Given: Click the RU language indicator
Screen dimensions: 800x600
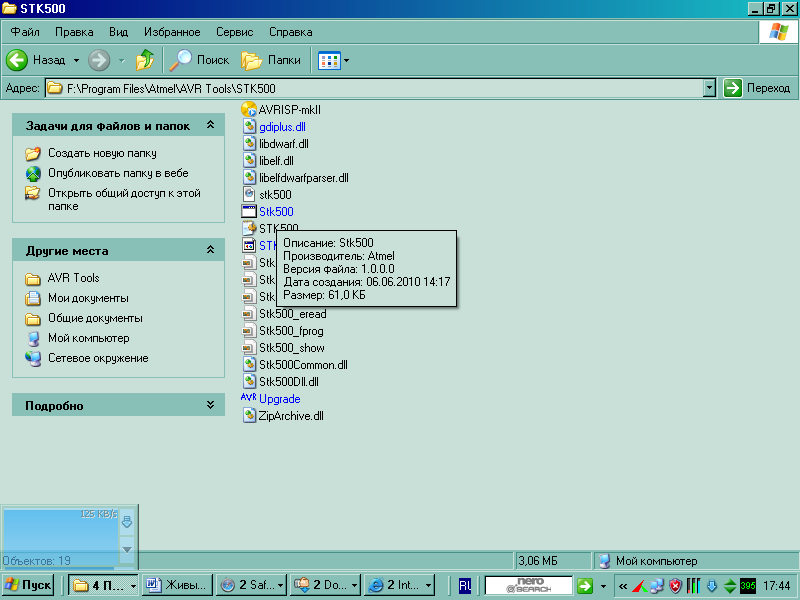Looking at the screenshot, I should click(x=465, y=586).
